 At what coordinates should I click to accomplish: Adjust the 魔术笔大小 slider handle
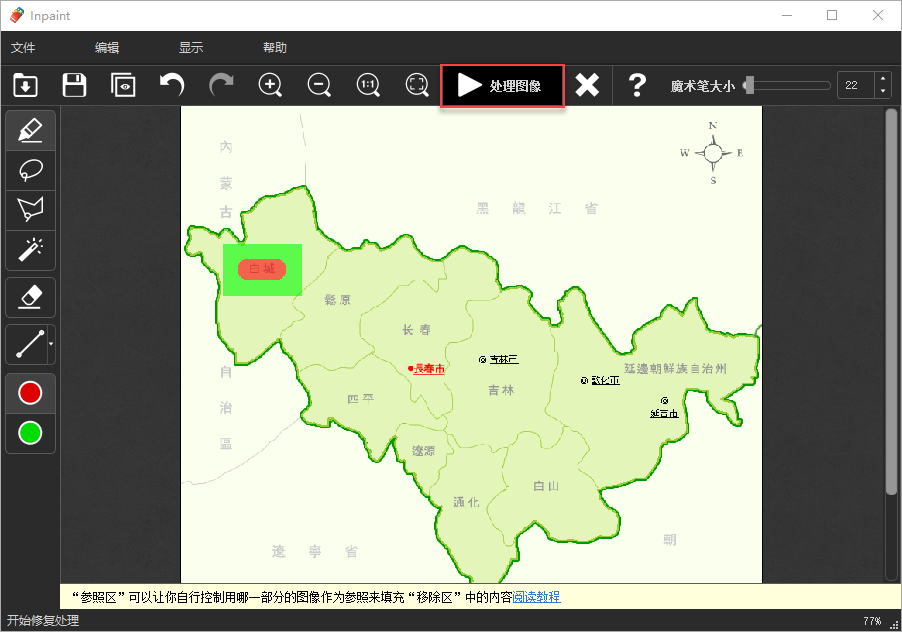[x=749, y=86]
